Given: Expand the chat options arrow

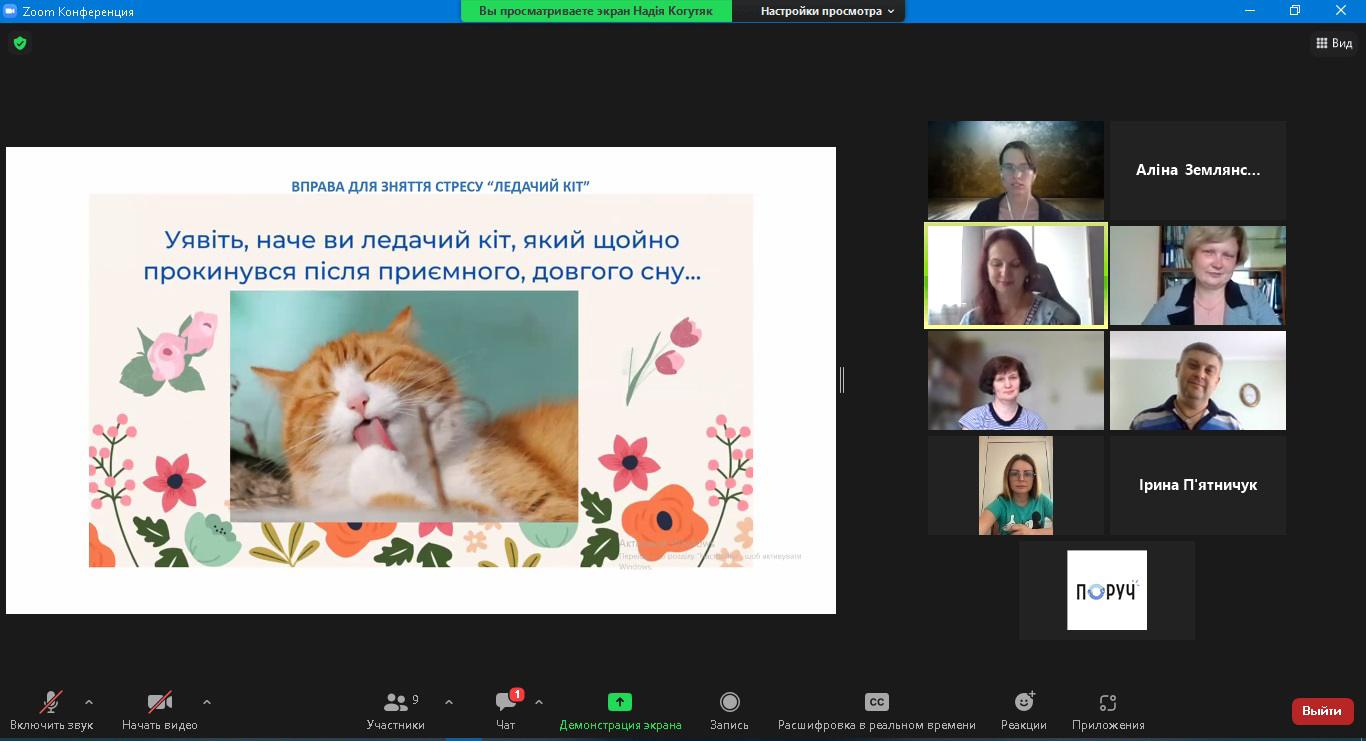Looking at the screenshot, I should click(x=539, y=702).
